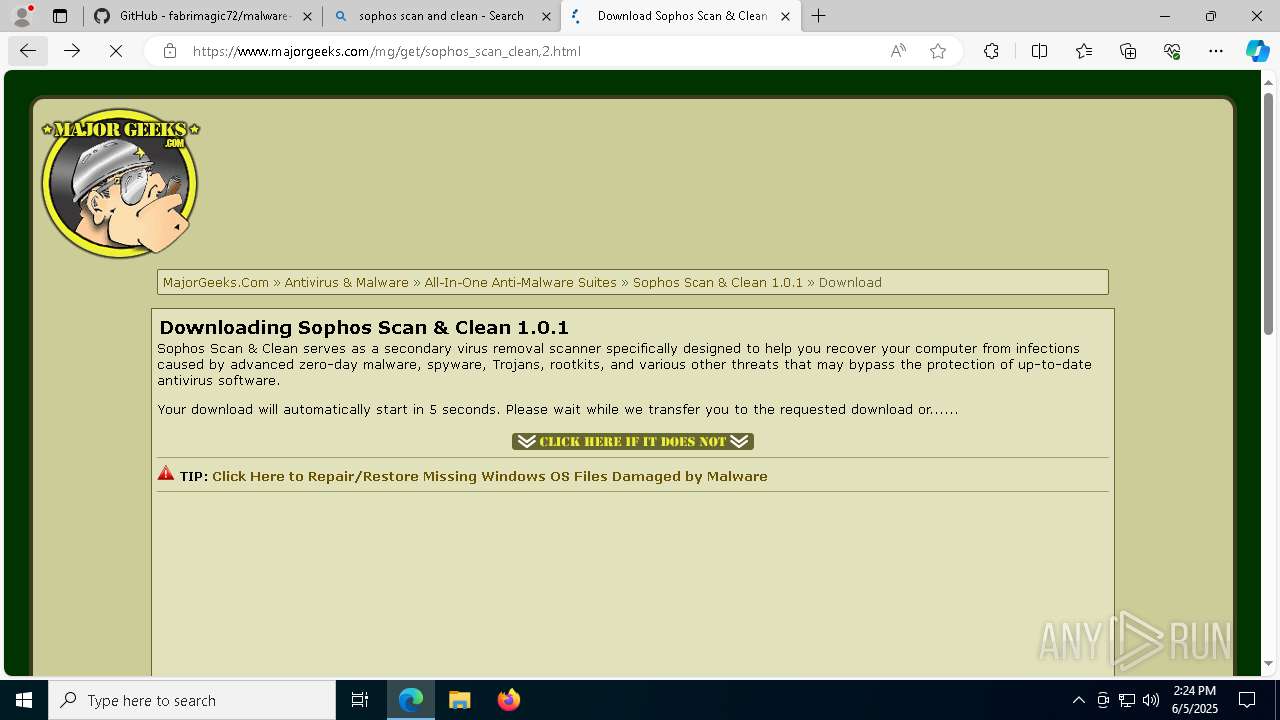This screenshot has height=720, width=1280.
Task: Click the page's vertical scrollbar
Action: click(x=1268, y=215)
